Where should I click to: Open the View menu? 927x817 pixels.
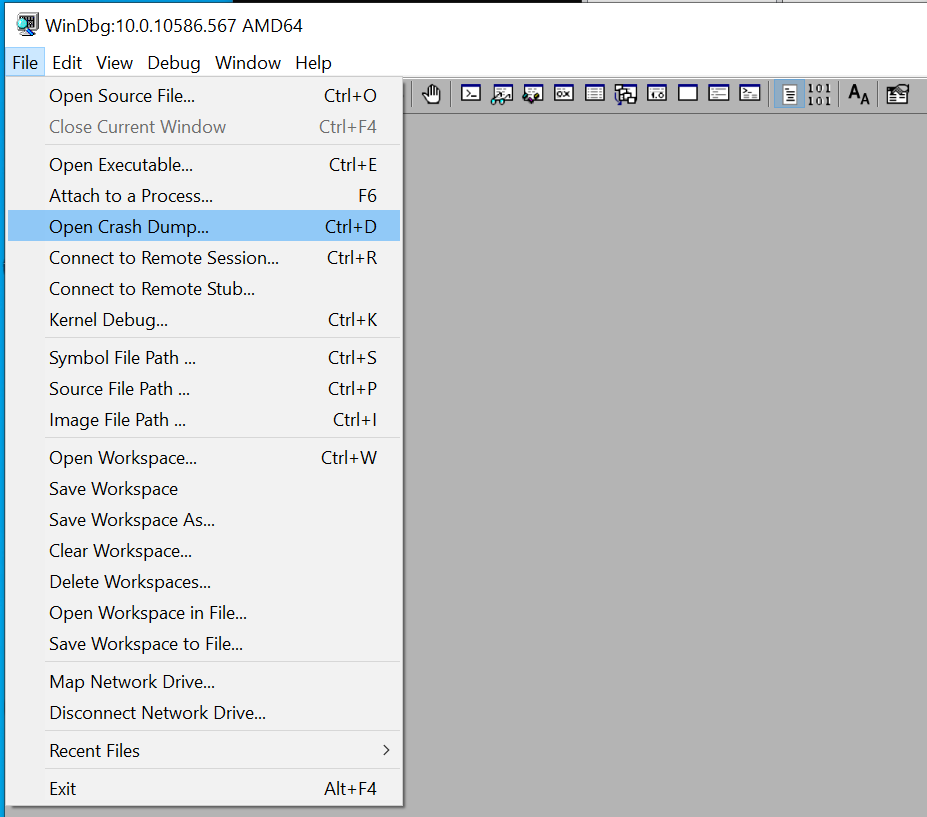click(114, 63)
